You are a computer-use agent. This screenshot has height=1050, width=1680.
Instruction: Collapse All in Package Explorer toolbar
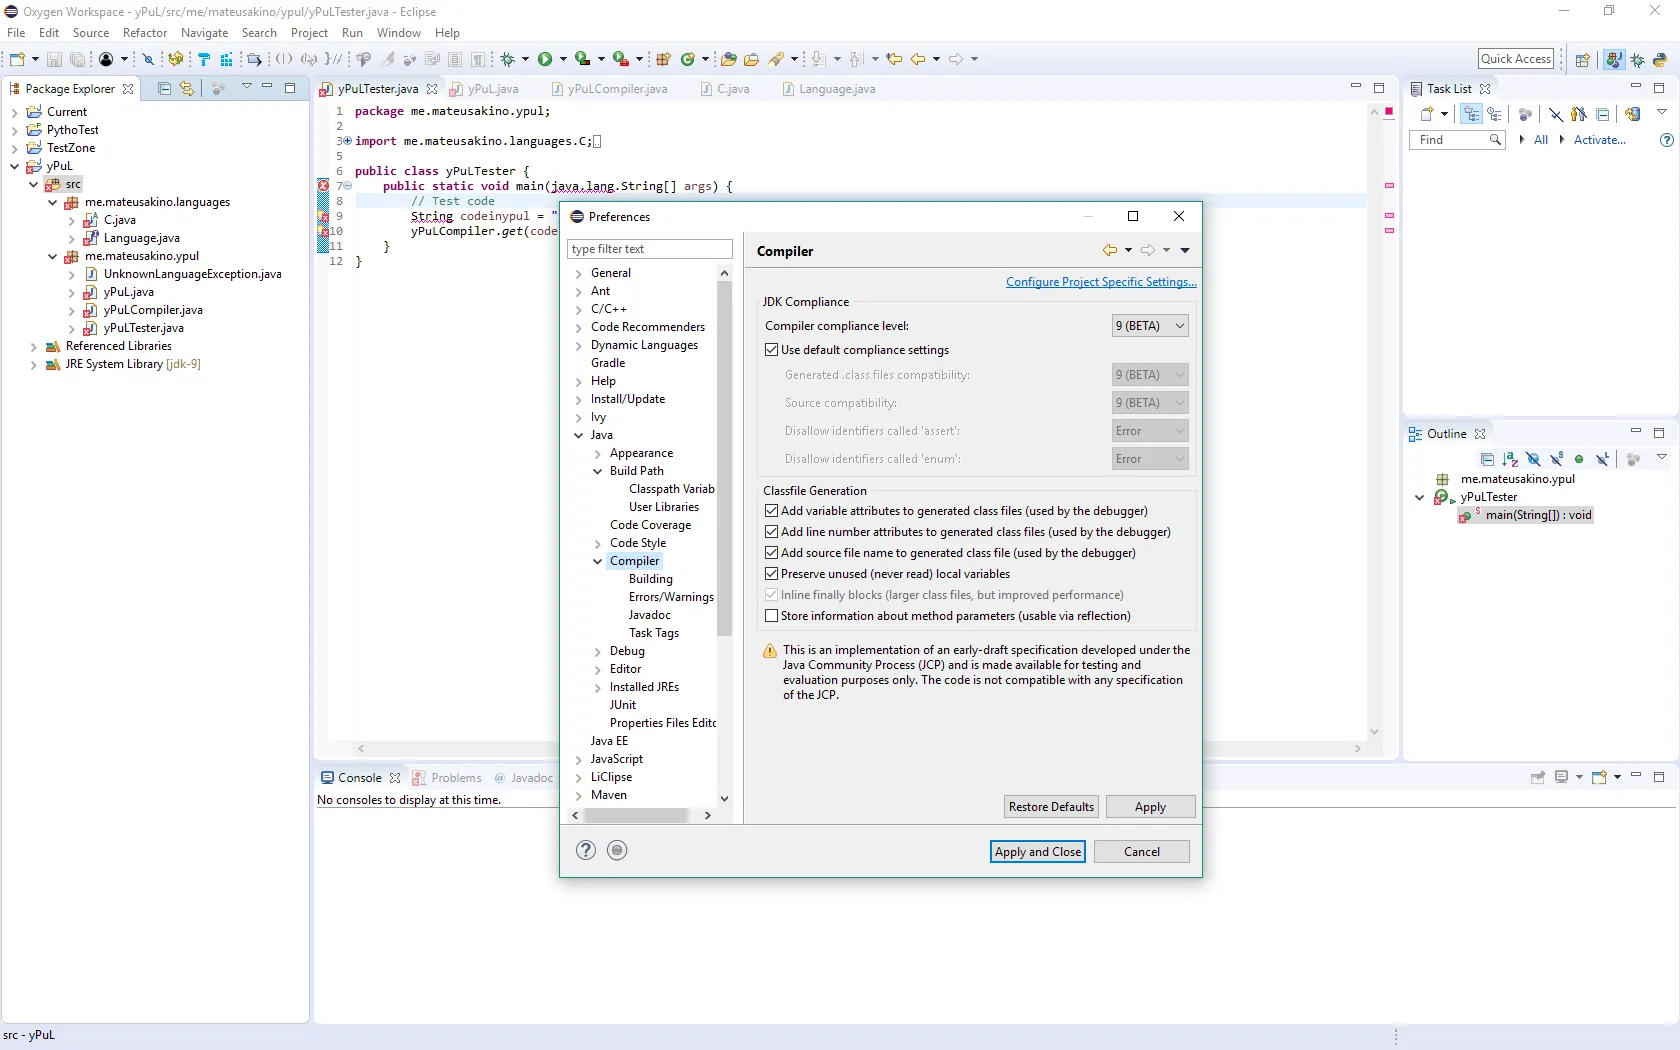[164, 89]
